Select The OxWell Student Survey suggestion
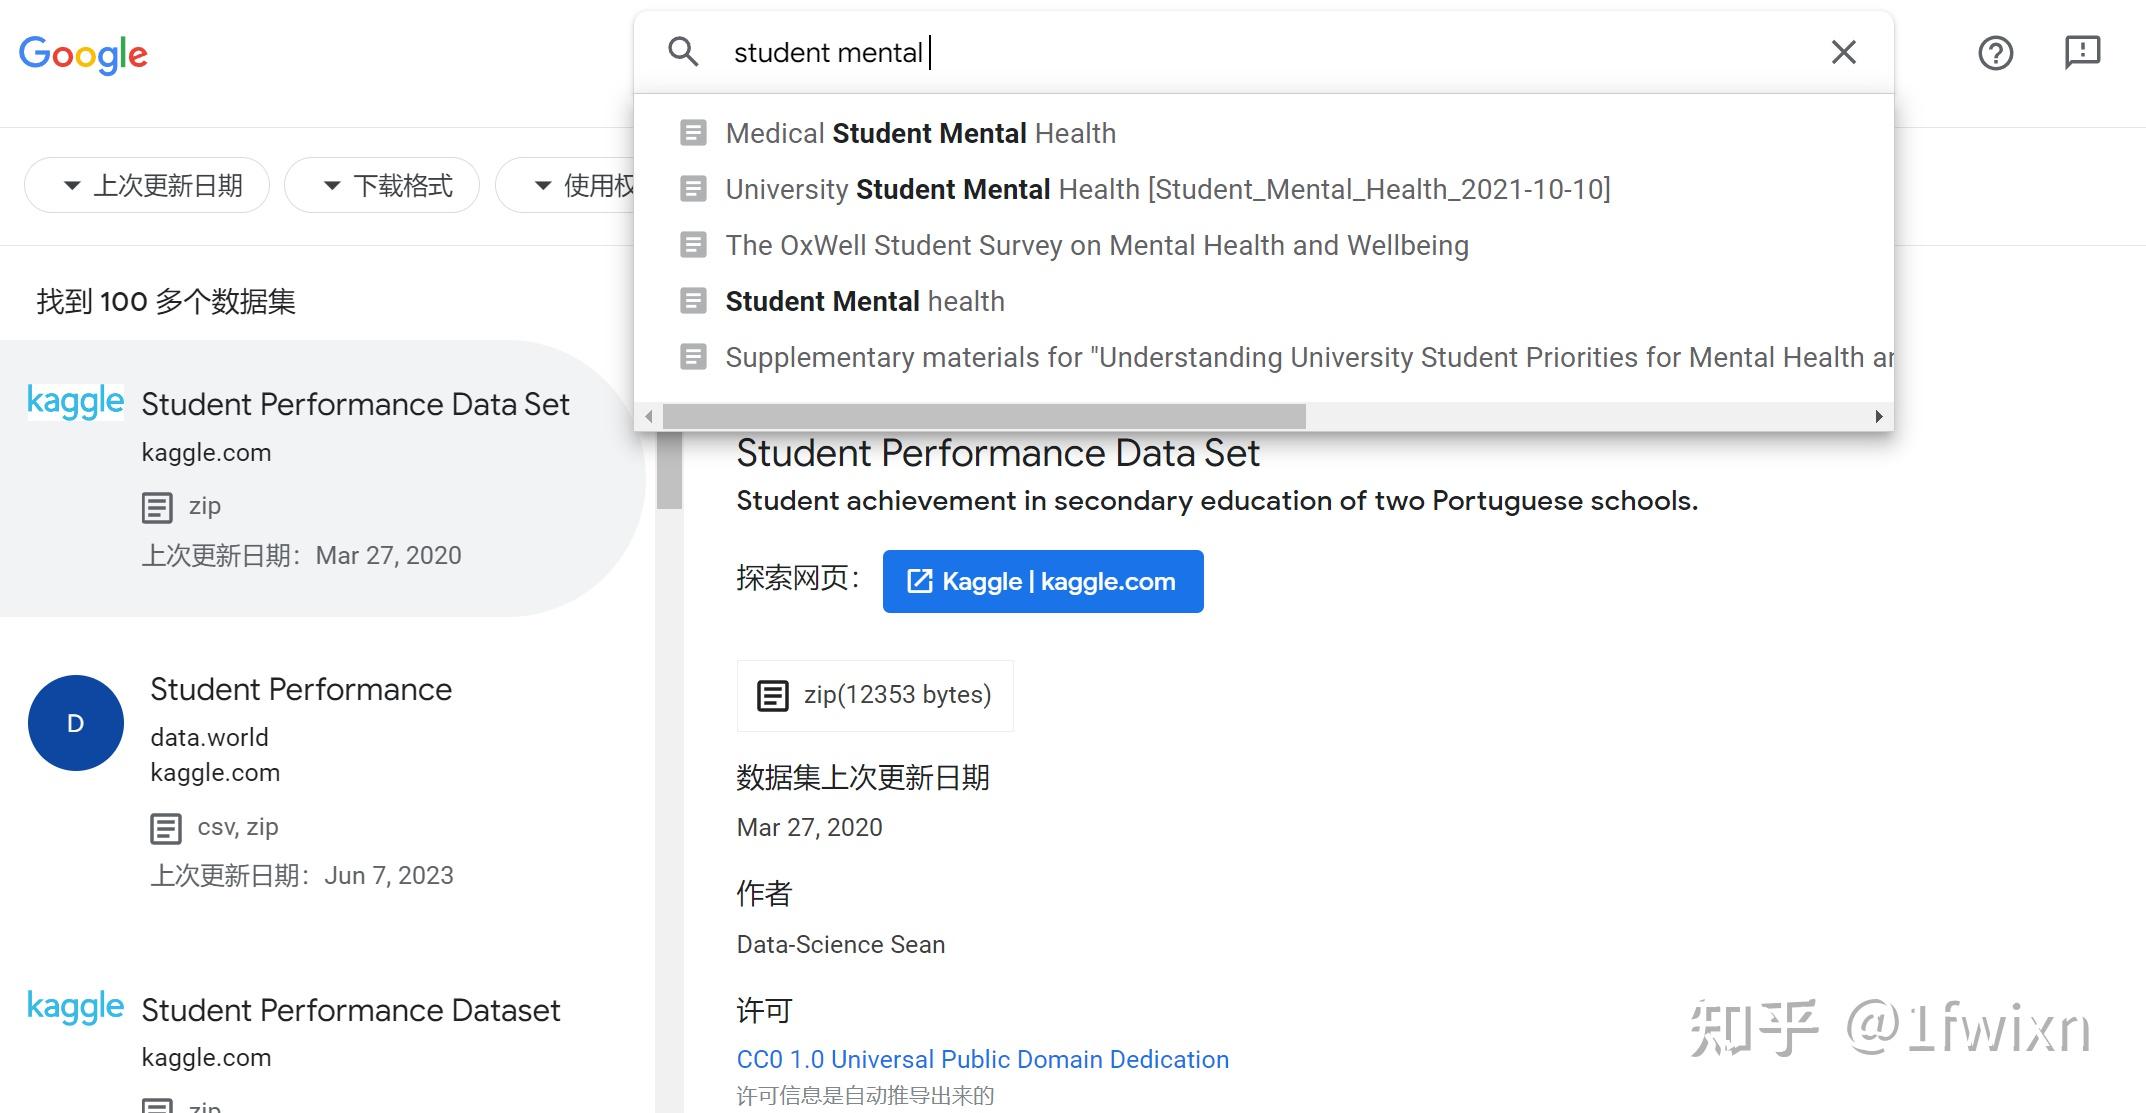 [1096, 245]
